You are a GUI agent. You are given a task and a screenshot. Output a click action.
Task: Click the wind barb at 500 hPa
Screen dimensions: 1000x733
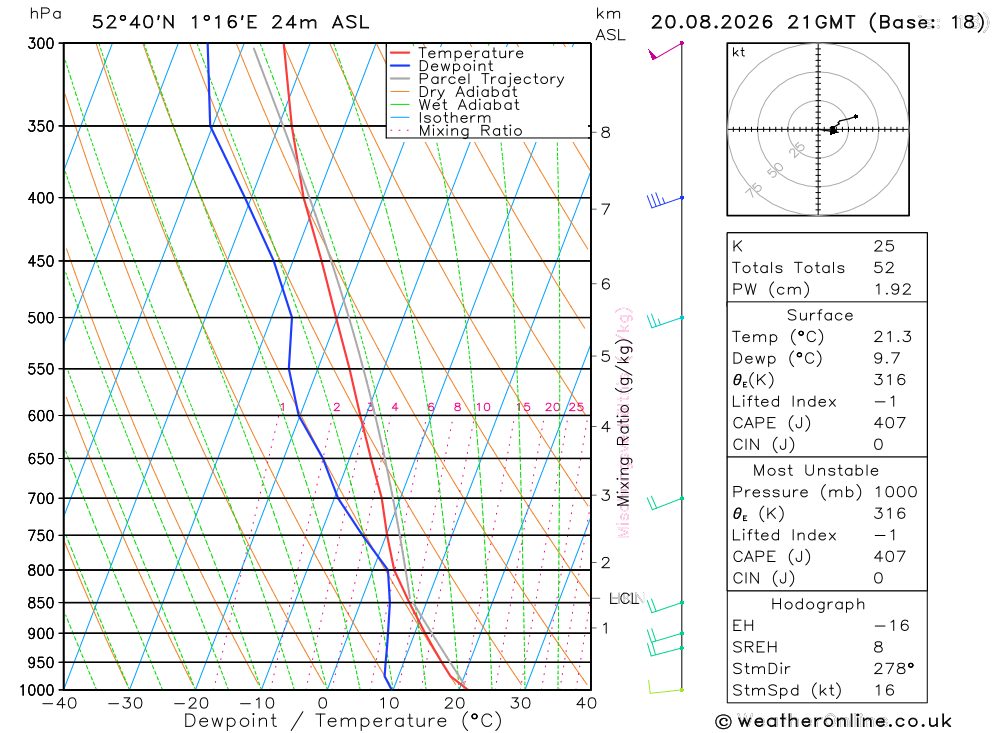(665, 320)
